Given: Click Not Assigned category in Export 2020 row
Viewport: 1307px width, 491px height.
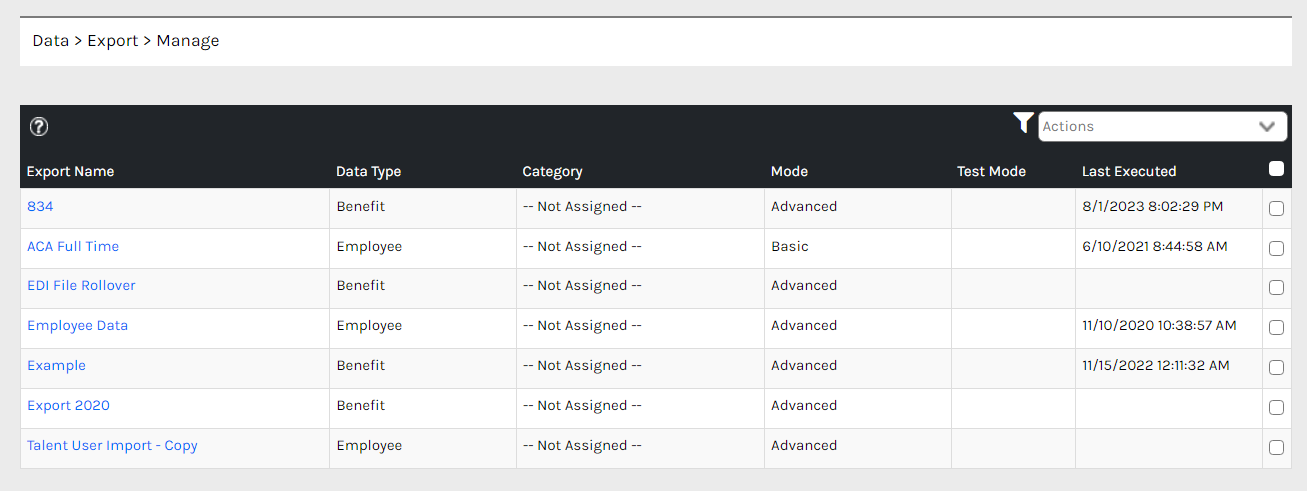Looking at the screenshot, I should click(582, 405).
